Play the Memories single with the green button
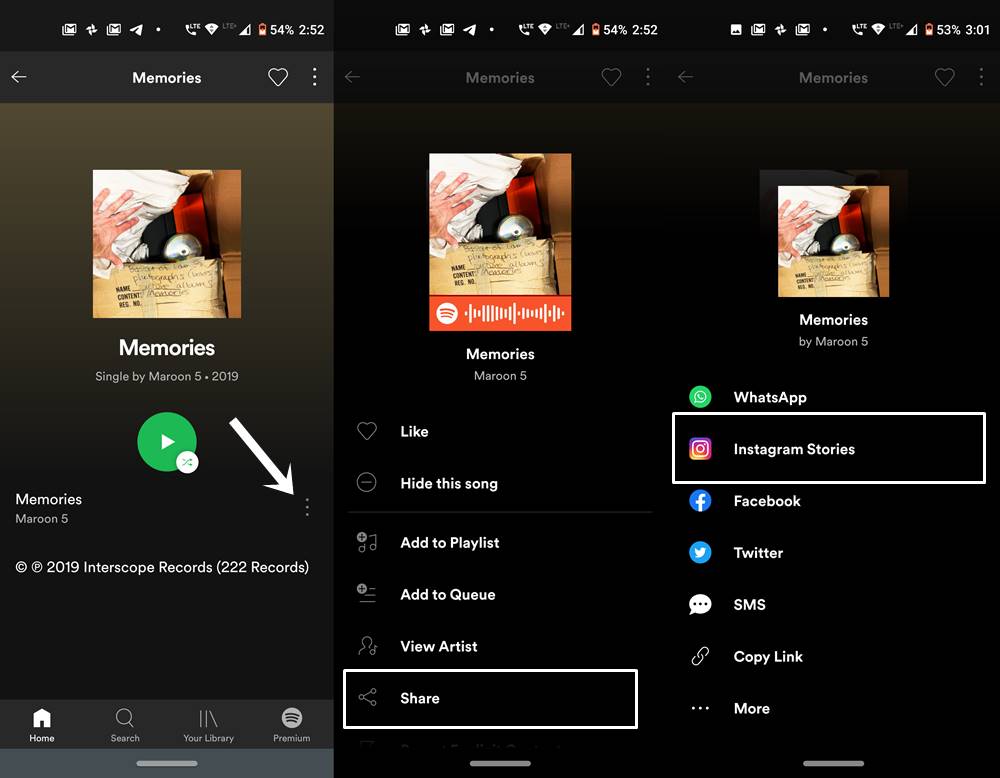This screenshot has width=1000, height=778. (x=166, y=441)
